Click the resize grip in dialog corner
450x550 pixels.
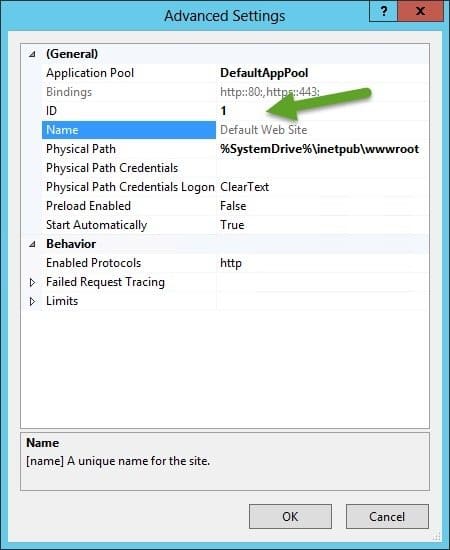(x=437, y=536)
